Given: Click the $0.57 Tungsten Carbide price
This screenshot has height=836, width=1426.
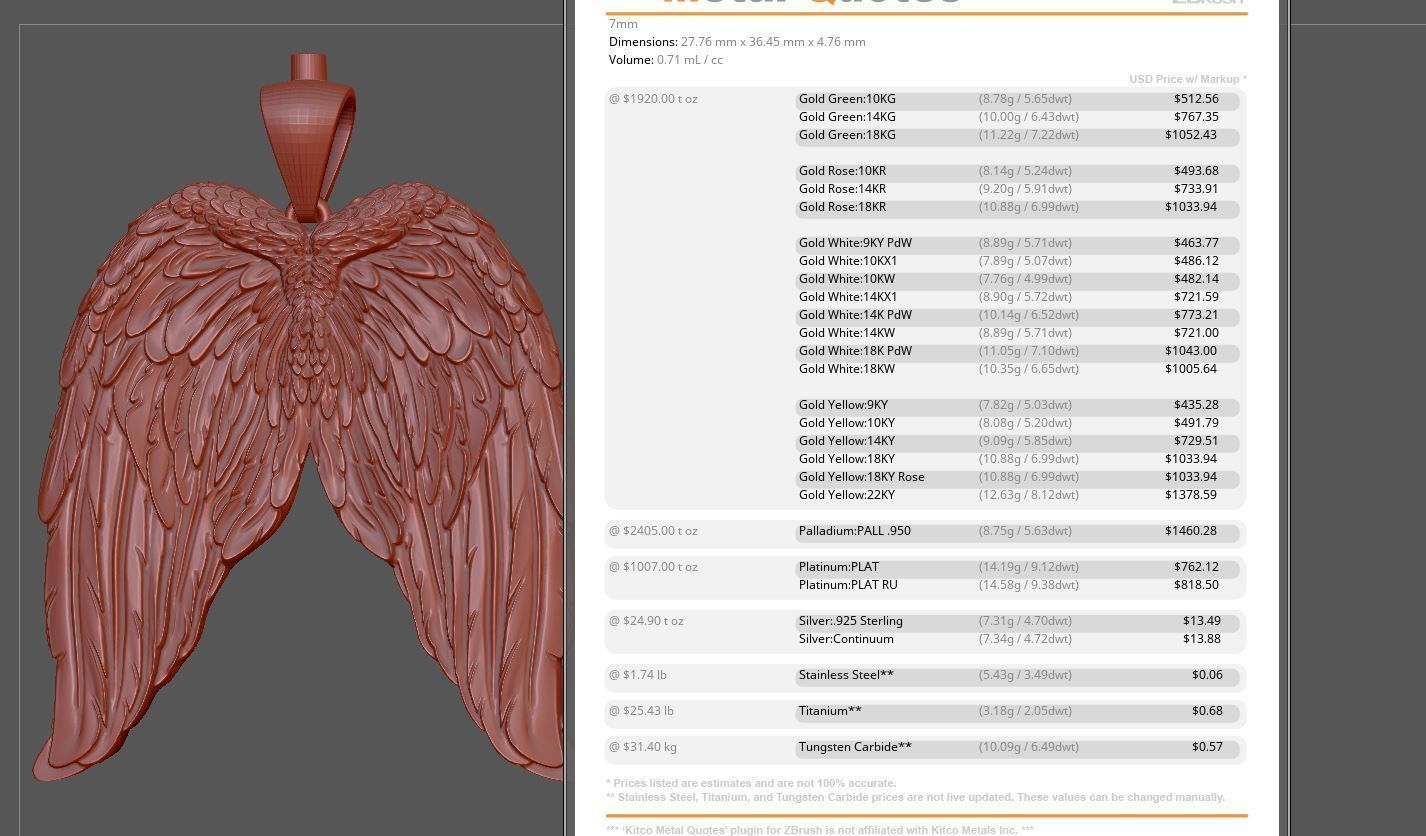Looking at the screenshot, I should point(1207,747).
